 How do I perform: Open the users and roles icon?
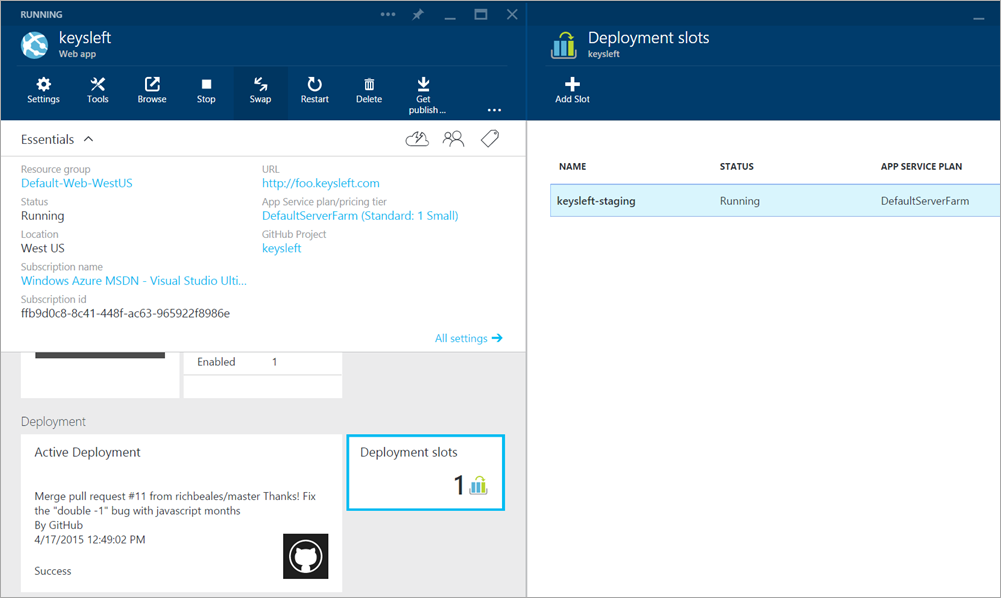(453, 138)
